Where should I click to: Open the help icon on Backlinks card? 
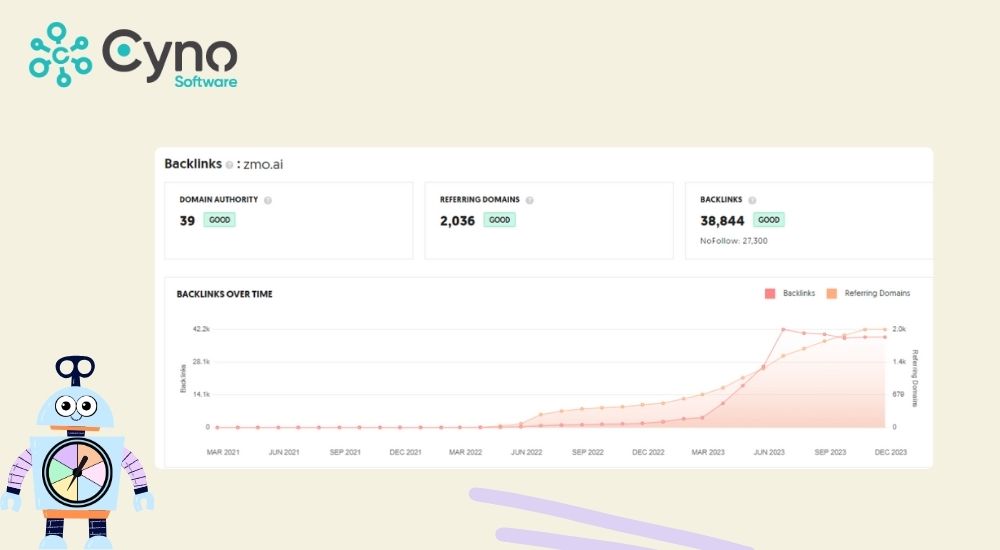tap(752, 200)
